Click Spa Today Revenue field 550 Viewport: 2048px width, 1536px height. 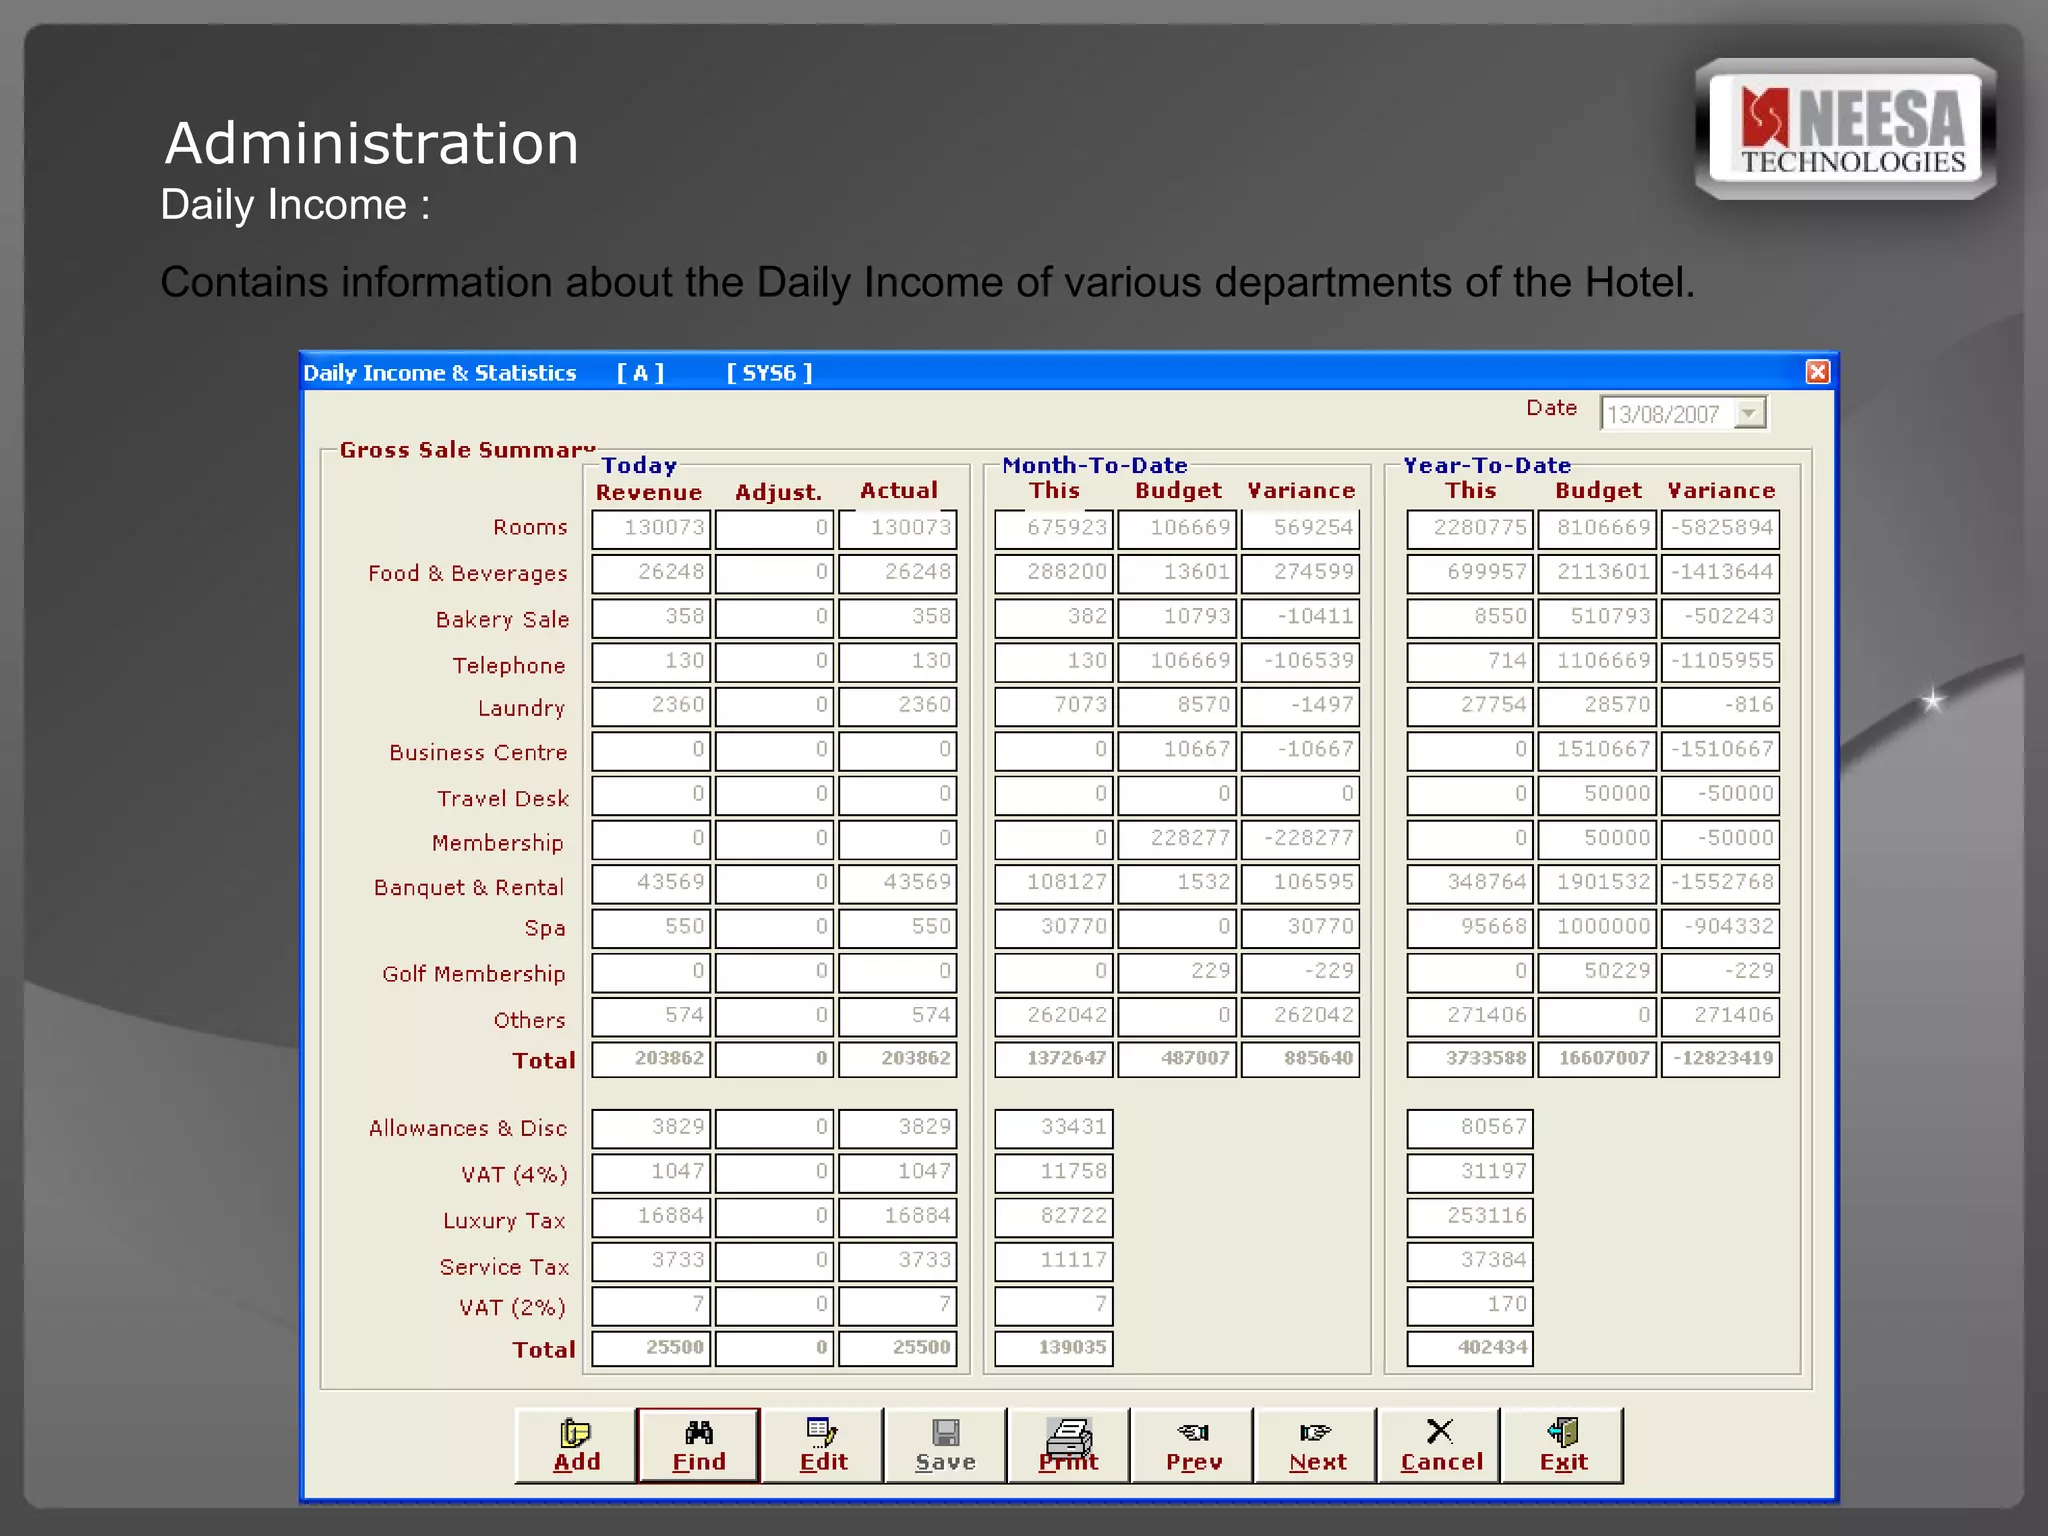pyautogui.click(x=651, y=928)
